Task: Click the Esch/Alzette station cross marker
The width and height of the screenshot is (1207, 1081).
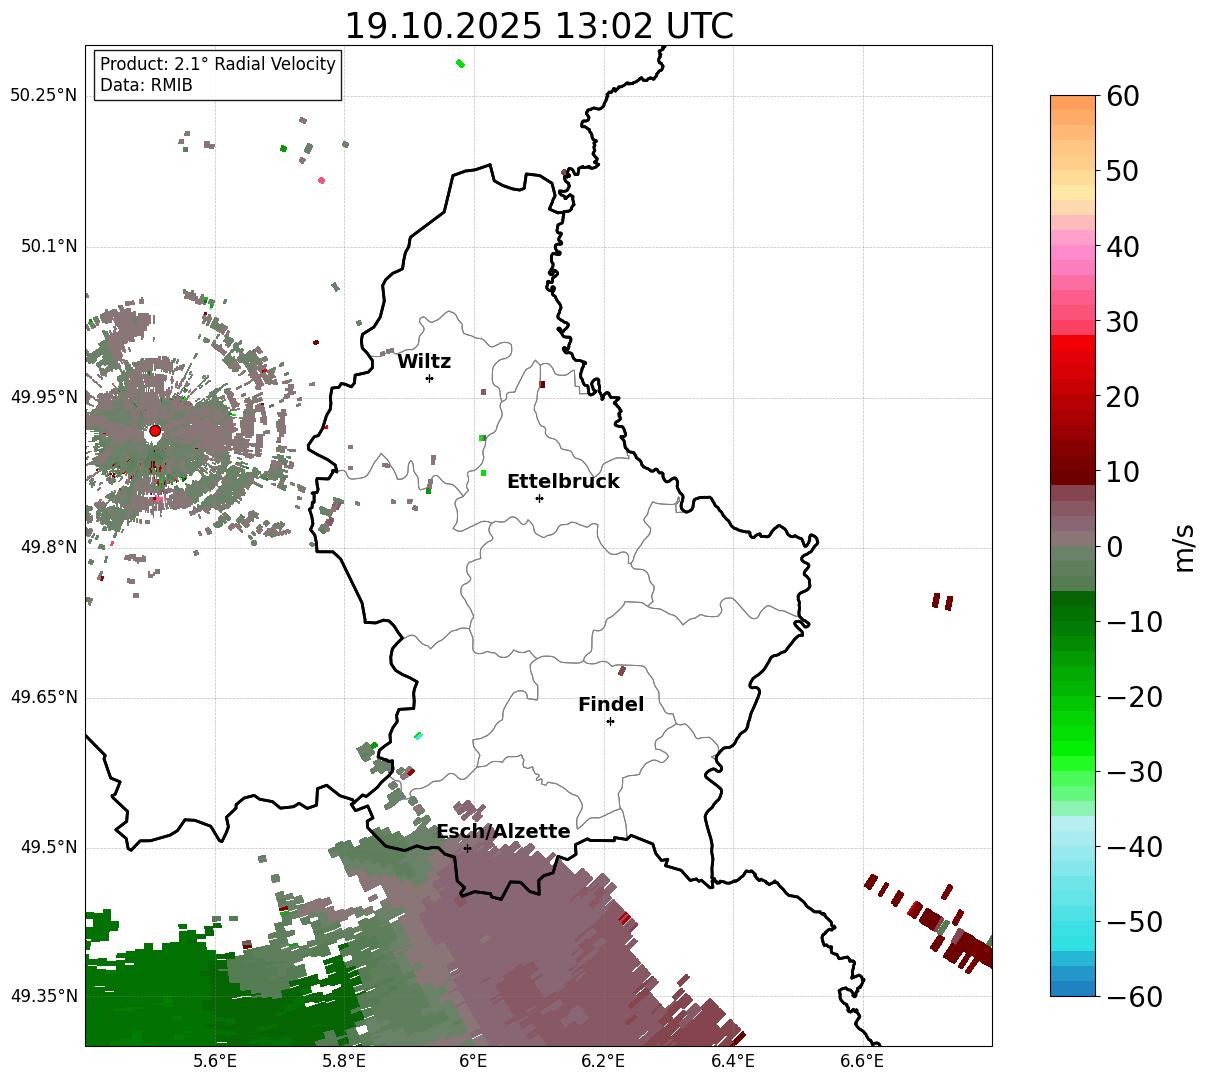Action: coord(467,848)
